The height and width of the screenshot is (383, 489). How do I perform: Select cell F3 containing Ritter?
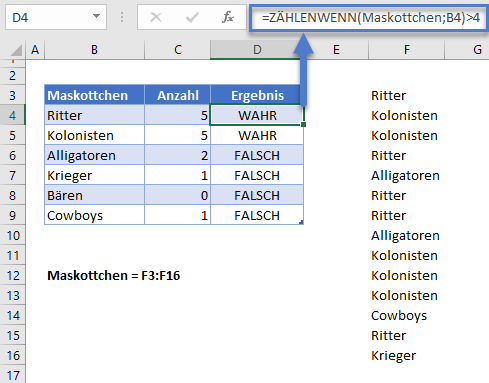(406, 95)
